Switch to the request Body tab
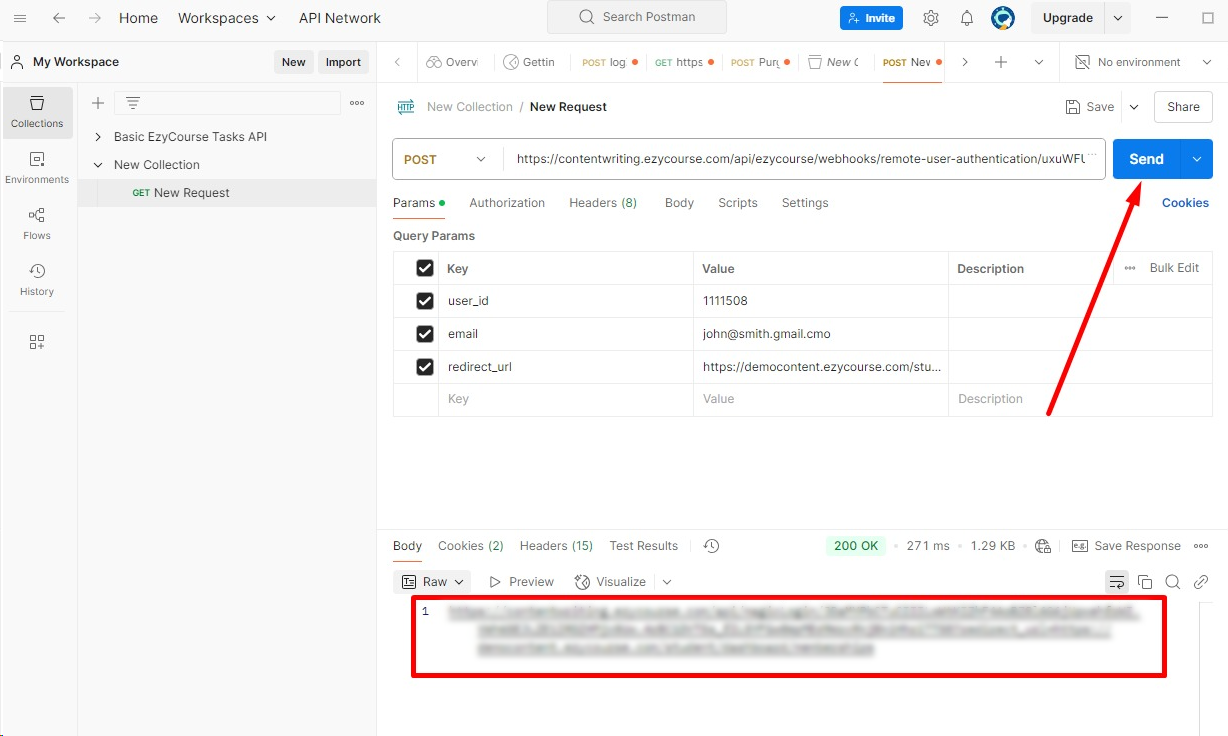The height and width of the screenshot is (736, 1228). (679, 203)
